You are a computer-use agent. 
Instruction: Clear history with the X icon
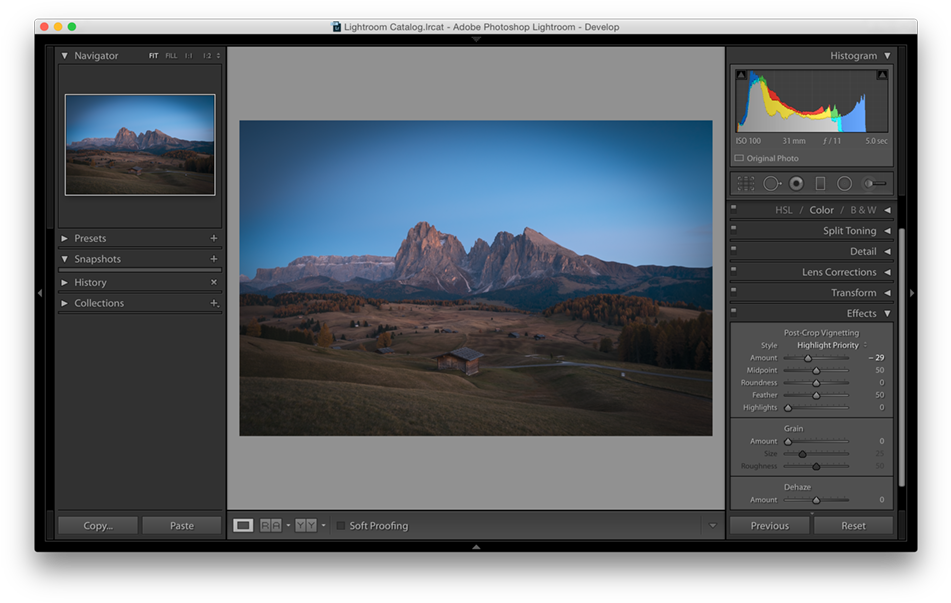click(213, 282)
